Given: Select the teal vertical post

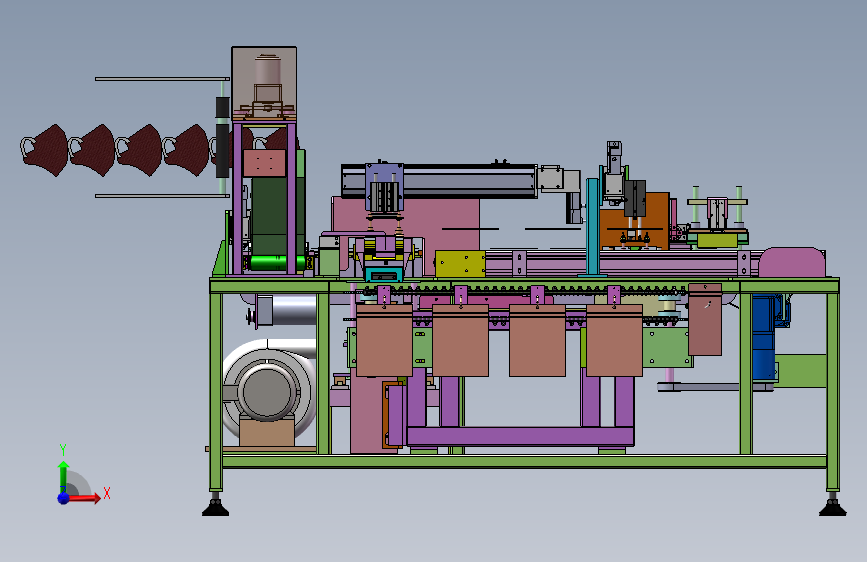Looking at the screenshot, I should (592, 227).
